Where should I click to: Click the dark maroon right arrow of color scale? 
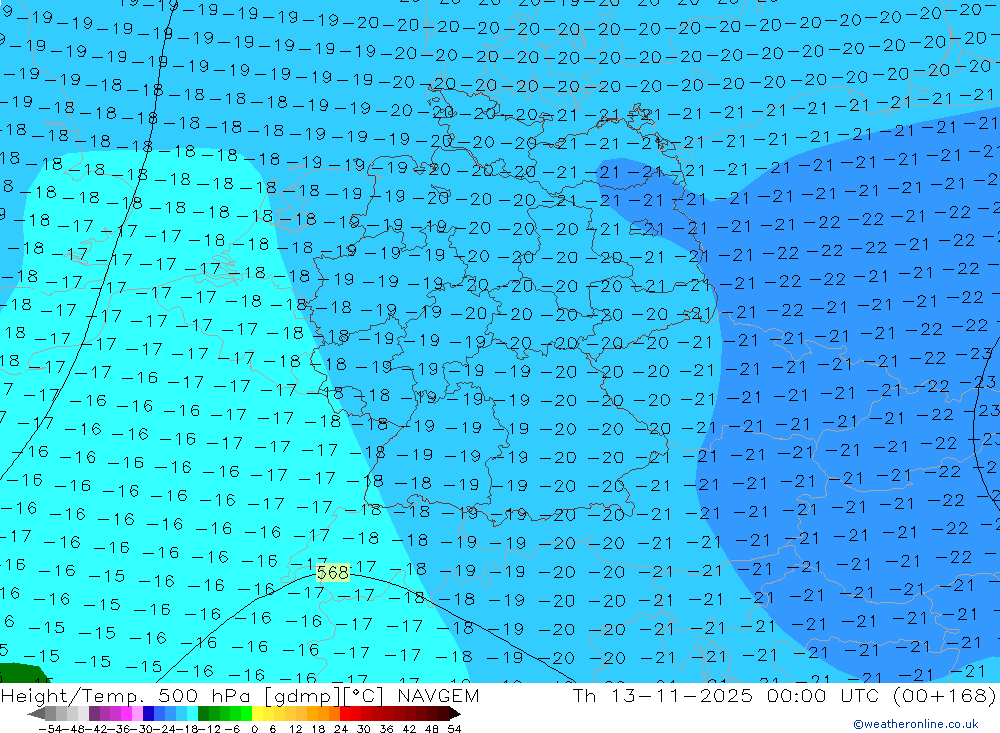(455, 714)
